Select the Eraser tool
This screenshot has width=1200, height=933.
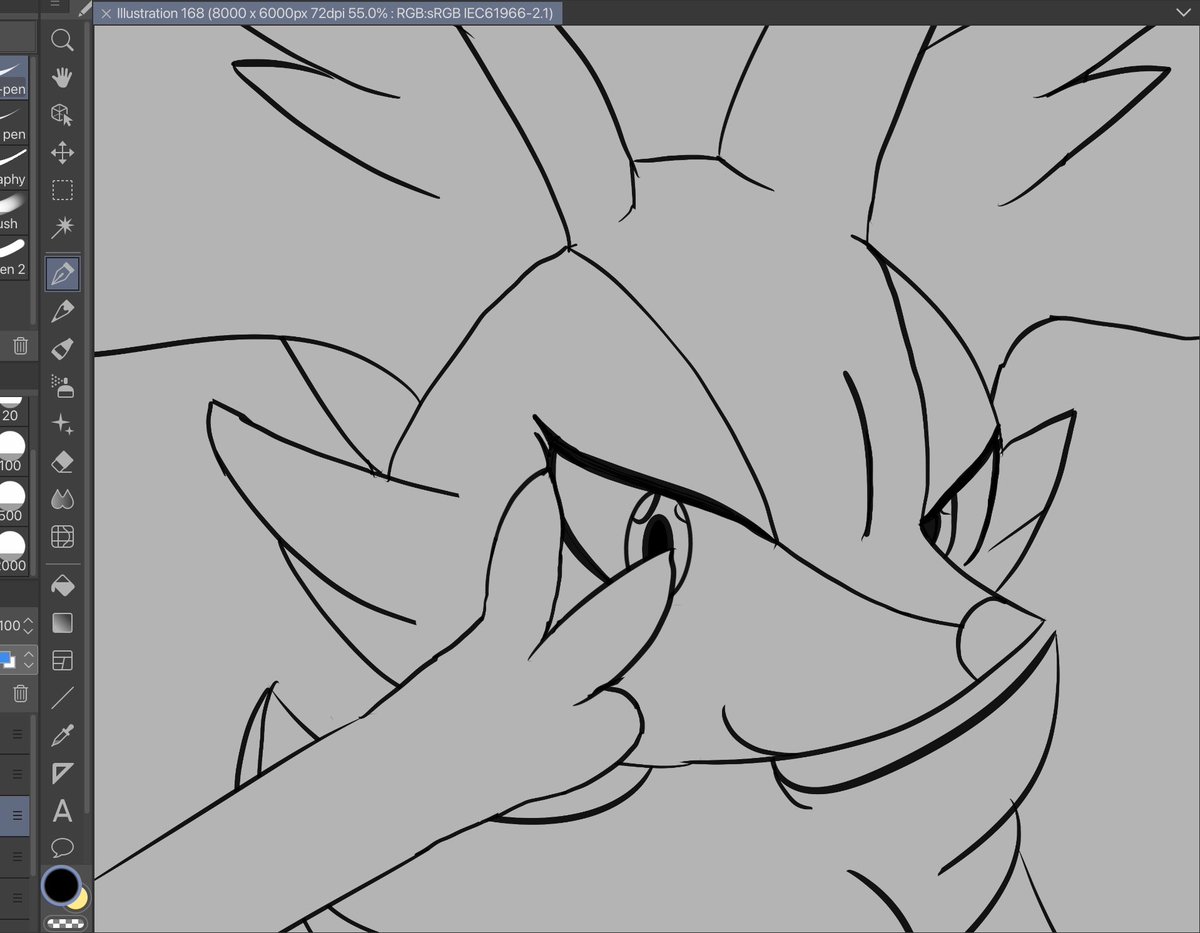tap(62, 461)
